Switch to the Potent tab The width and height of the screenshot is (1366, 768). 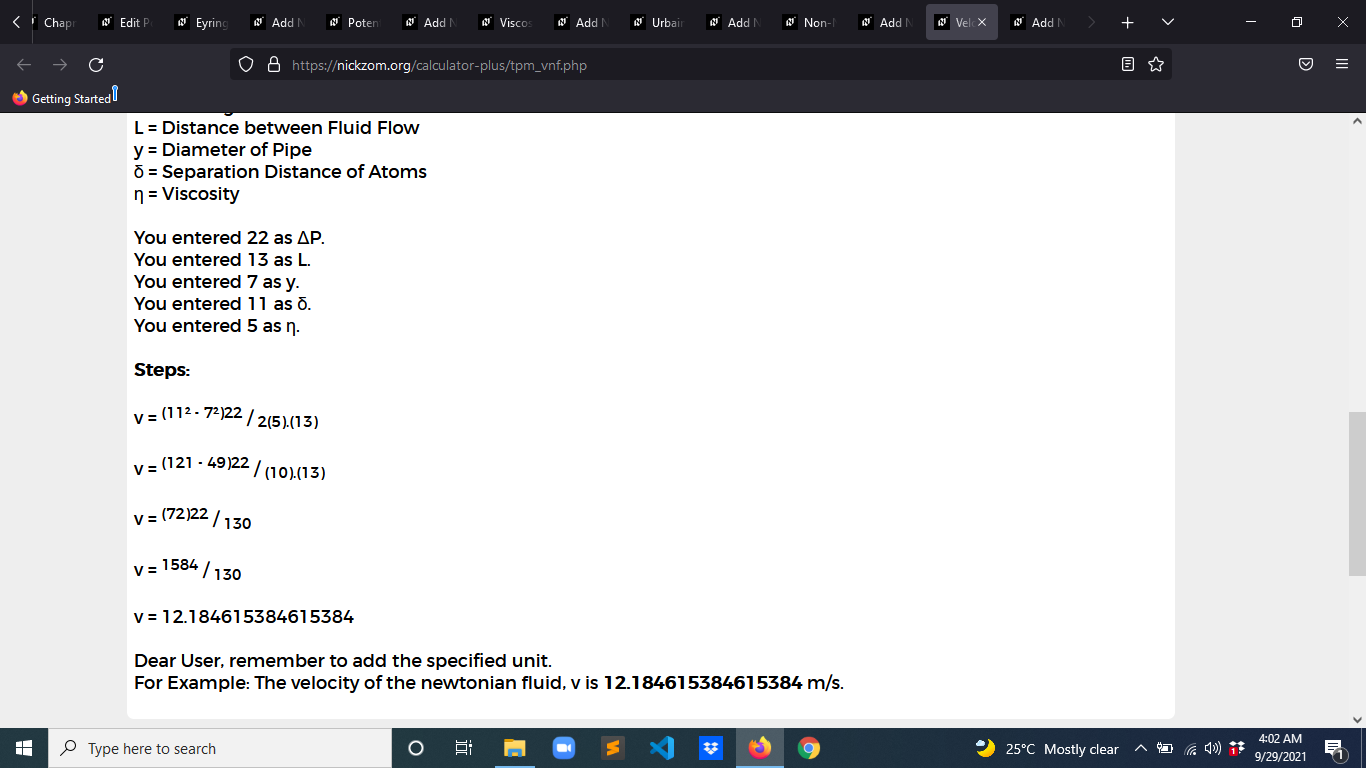click(352, 22)
